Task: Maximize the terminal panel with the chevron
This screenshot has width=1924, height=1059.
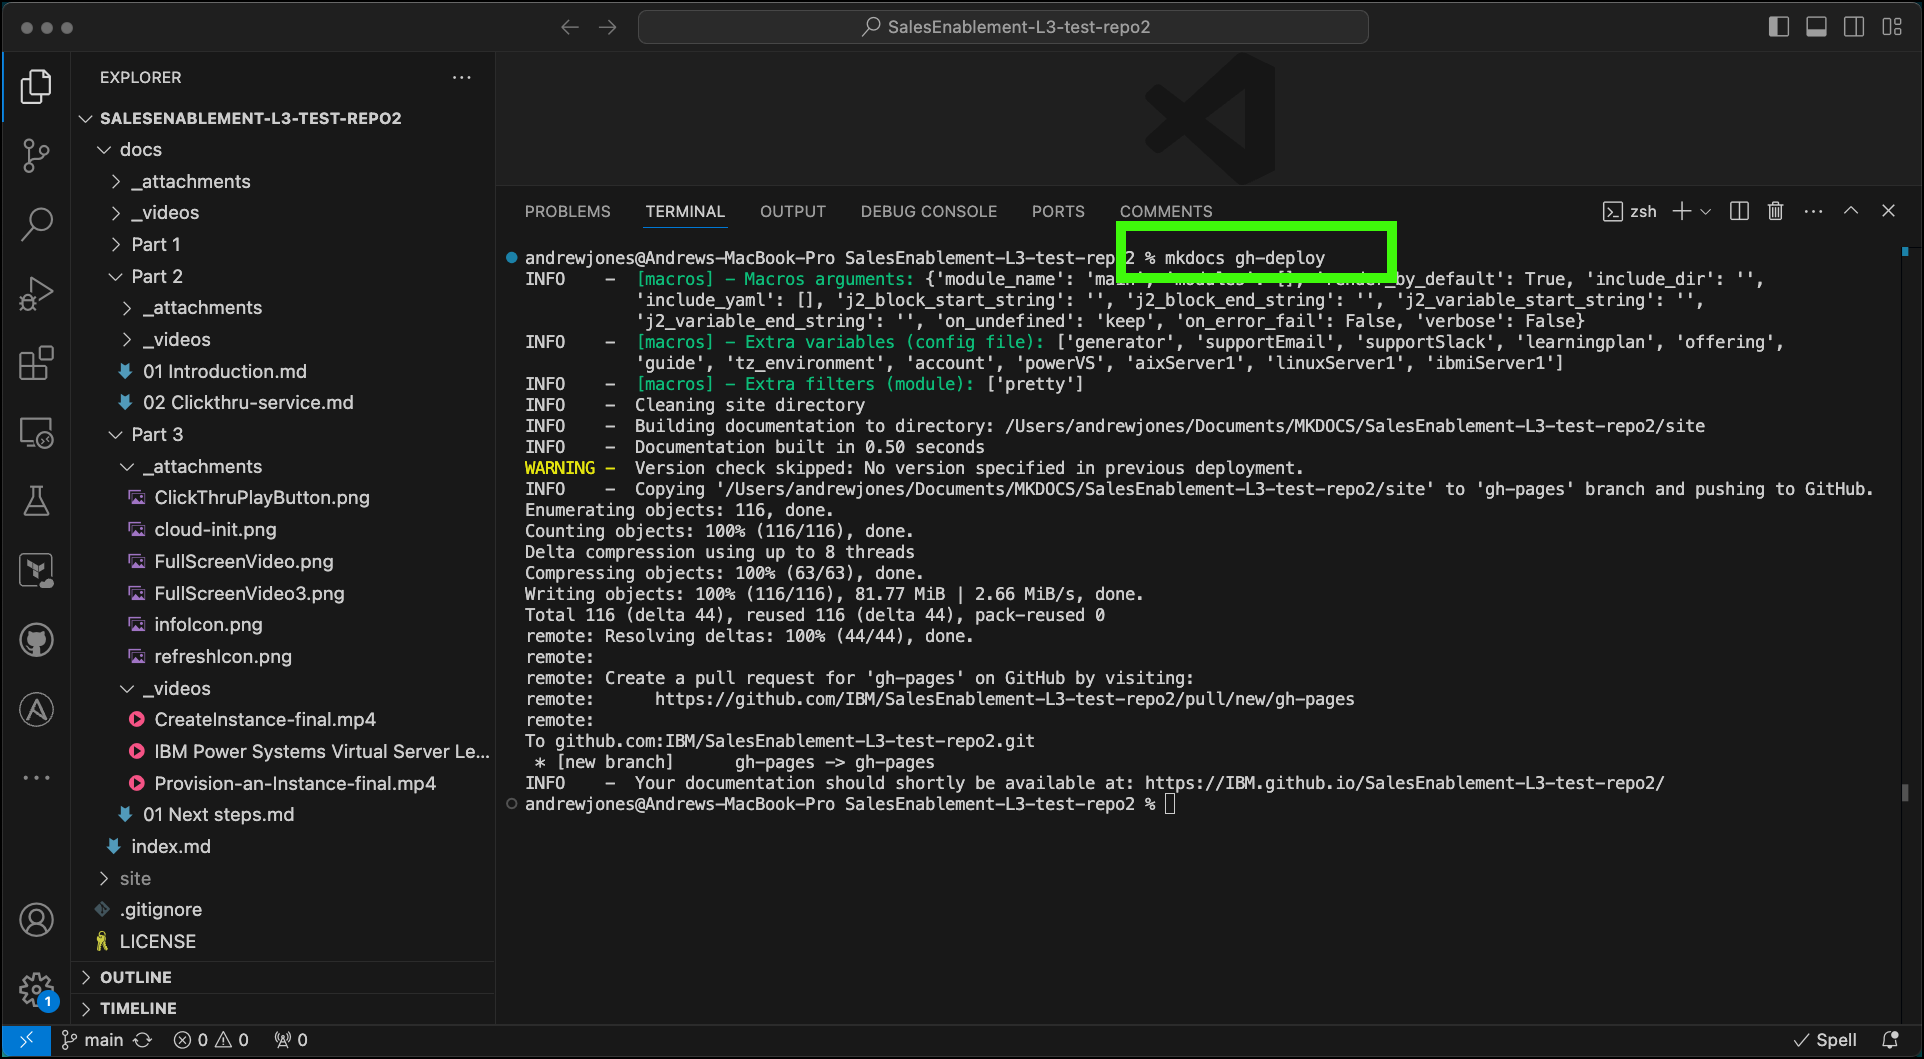Action: click(x=1850, y=211)
